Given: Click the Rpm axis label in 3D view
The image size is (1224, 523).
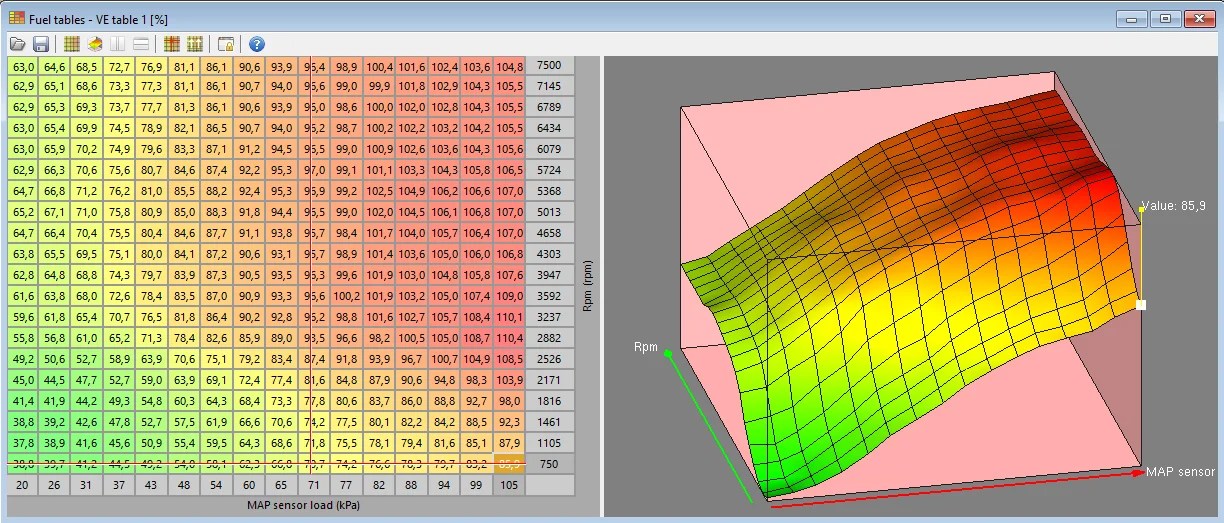Looking at the screenshot, I should [645, 347].
